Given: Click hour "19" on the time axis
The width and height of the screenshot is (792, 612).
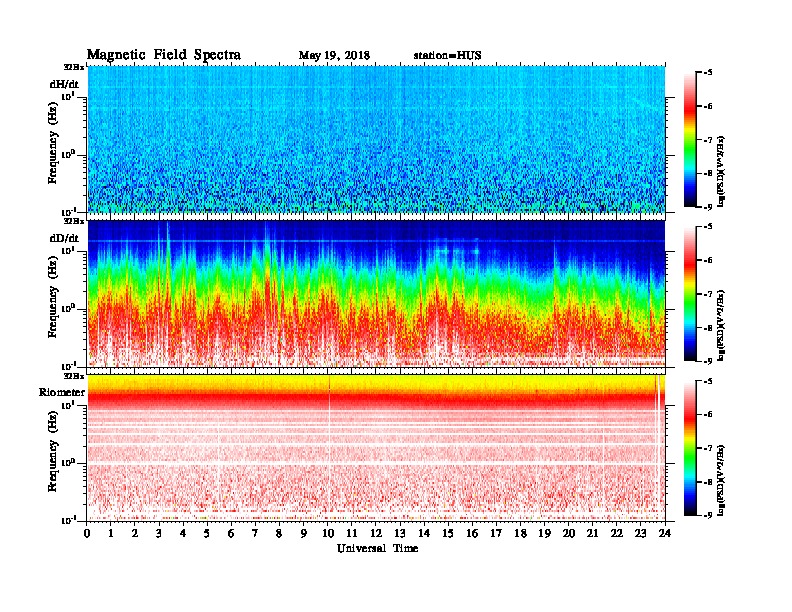Looking at the screenshot, I should [544, 533].
